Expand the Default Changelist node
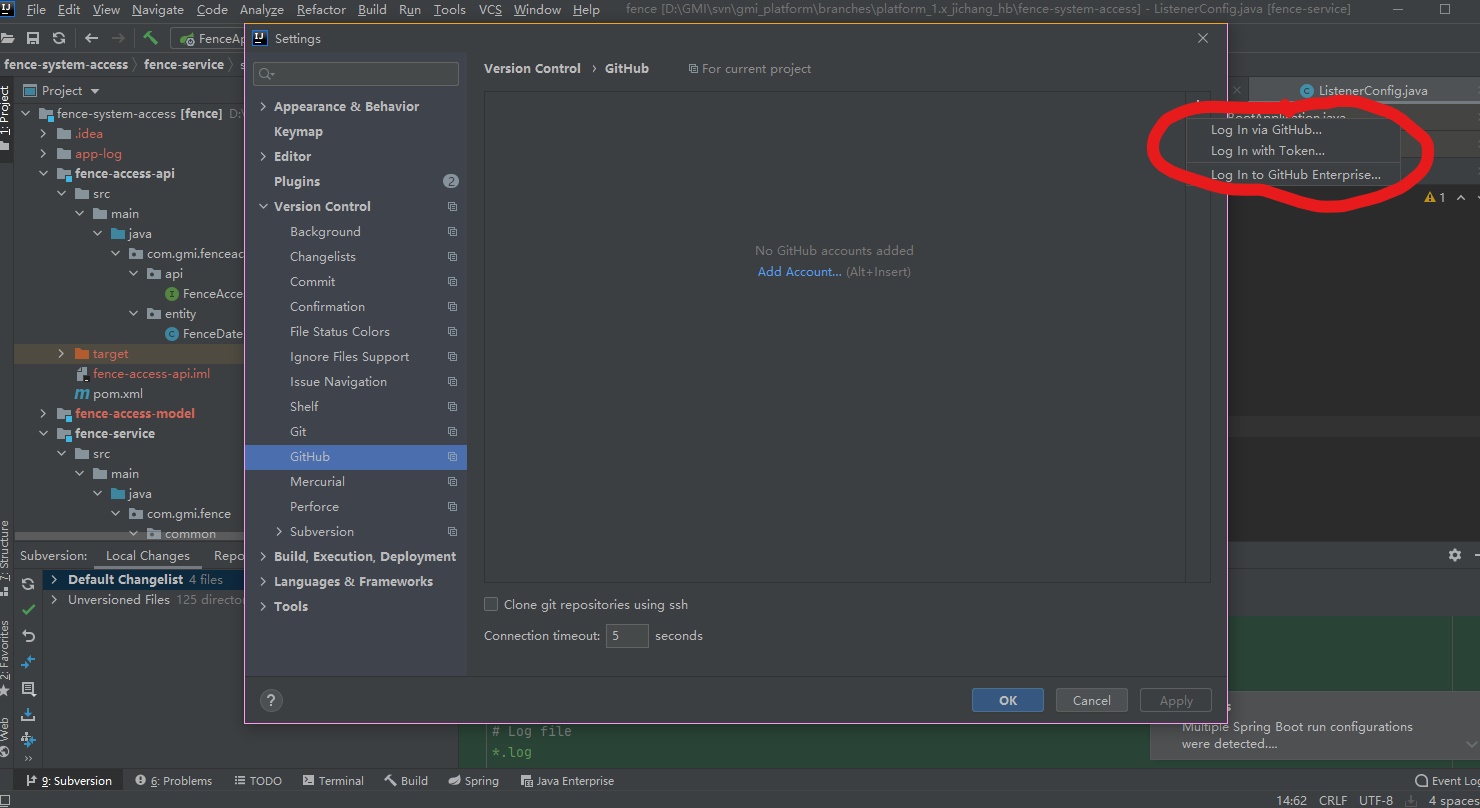Viewport: 1480px width, 808px height. [x=54, y=579]
